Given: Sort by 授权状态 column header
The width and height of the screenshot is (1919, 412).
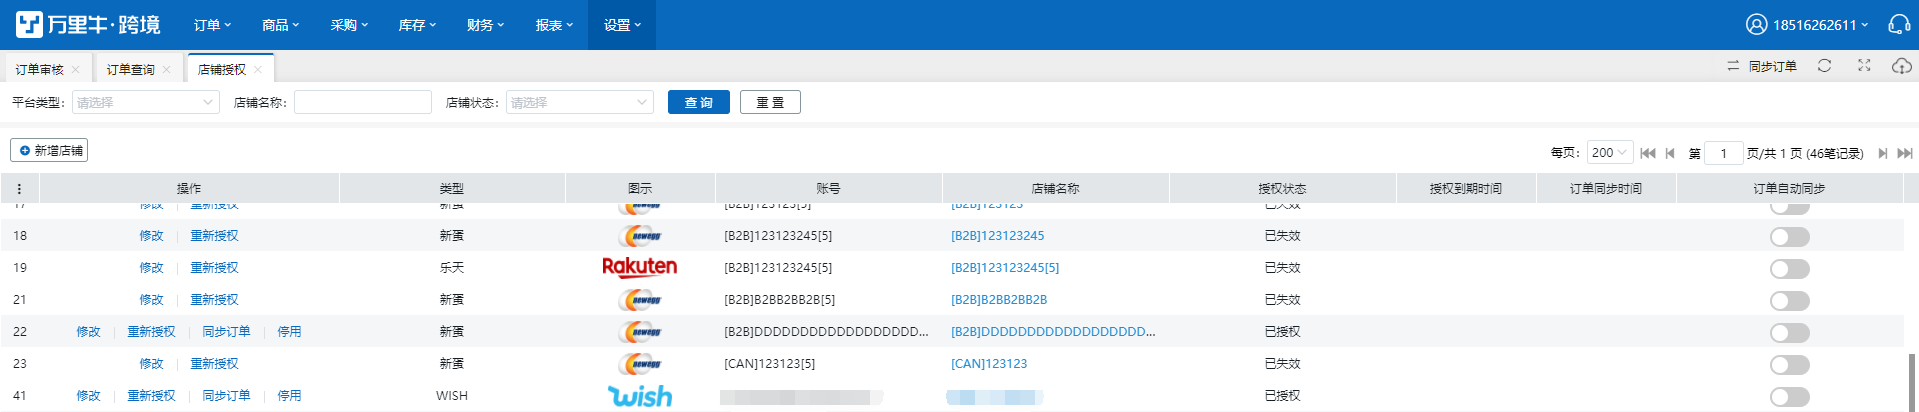Looking at the screenshot, I should (x=1282, y=188).
